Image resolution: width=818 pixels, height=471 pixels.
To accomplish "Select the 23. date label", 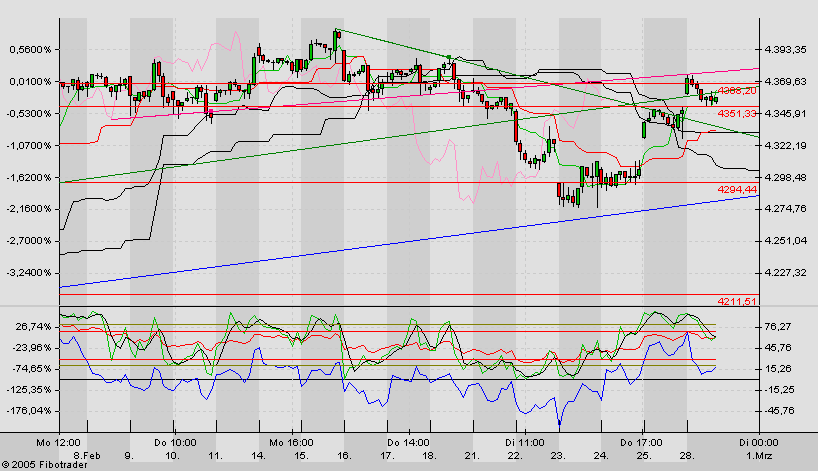I will [x=558, y=455].
